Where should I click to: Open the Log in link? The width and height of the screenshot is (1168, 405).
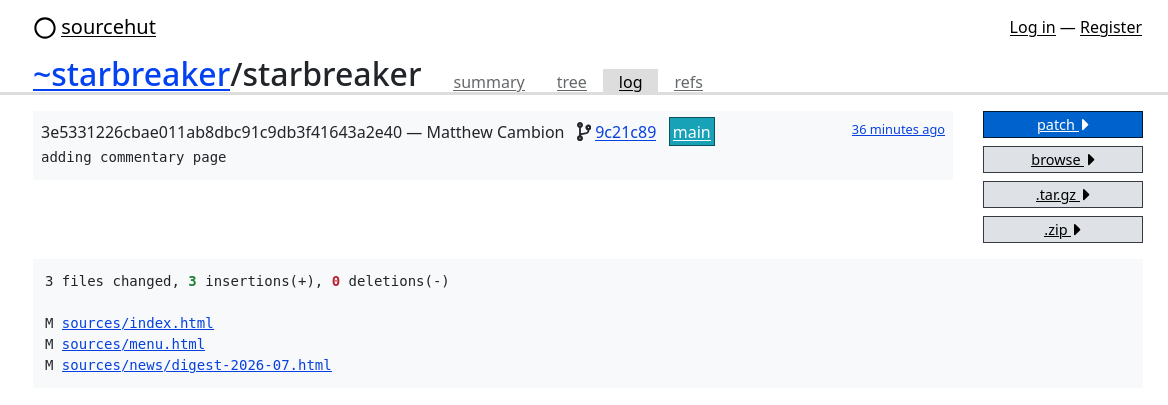pyautogui.click(x=1032, y=28)
